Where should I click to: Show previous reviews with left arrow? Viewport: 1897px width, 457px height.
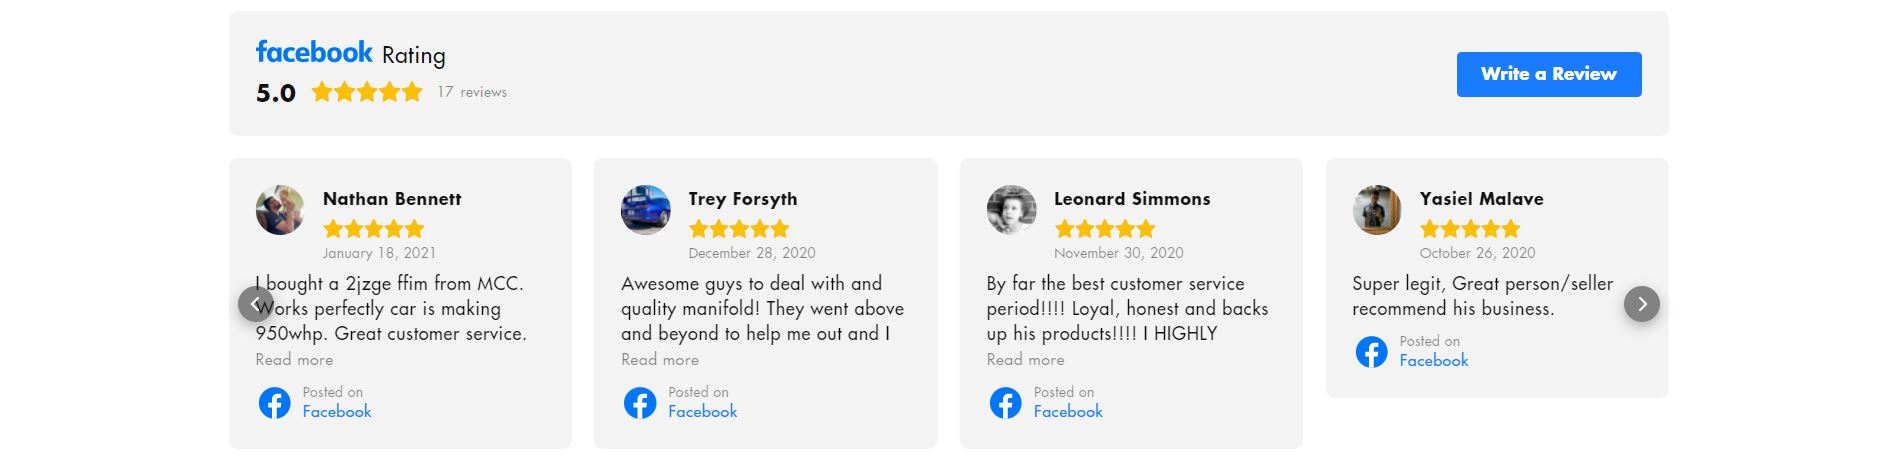coord(255,304)
